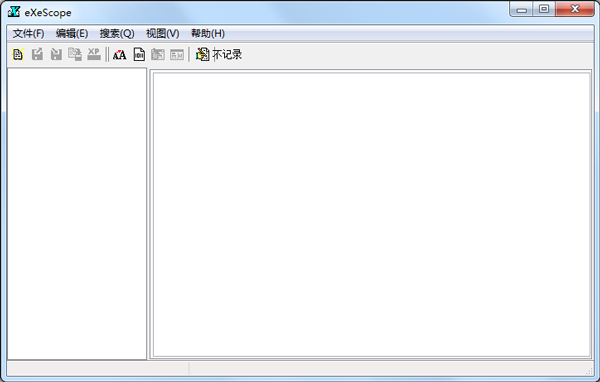Toggle the 不记录 logging button

227,54
